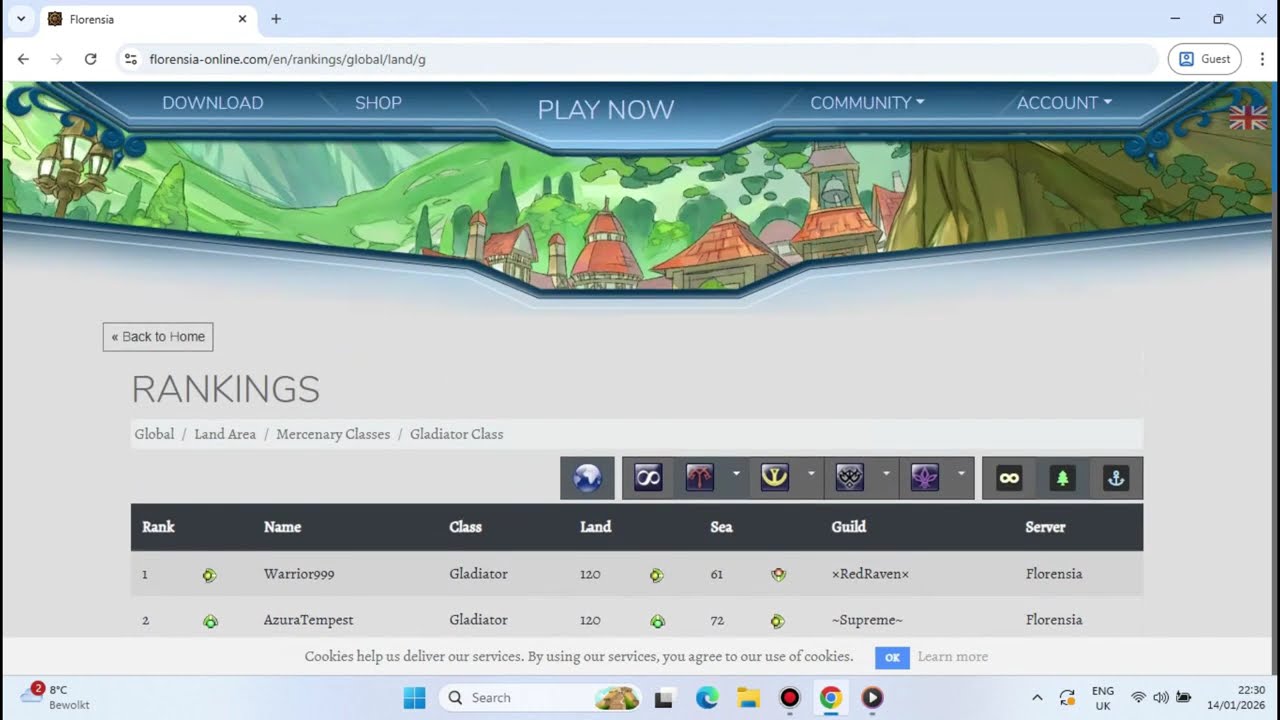Viewport: 1280px width, 720px height.
Task: Open Chrome's three-dot menu
Action: pos(1262,59)
